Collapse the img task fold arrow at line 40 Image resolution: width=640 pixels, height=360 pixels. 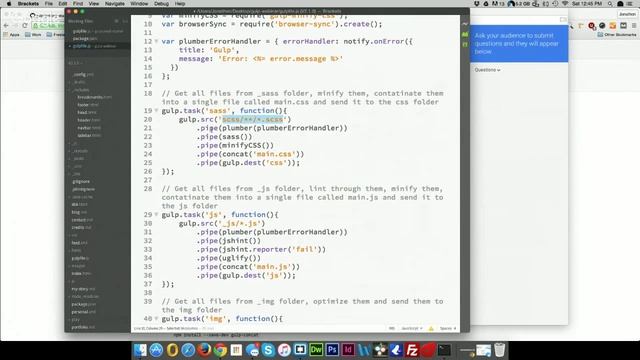(156, 319)
